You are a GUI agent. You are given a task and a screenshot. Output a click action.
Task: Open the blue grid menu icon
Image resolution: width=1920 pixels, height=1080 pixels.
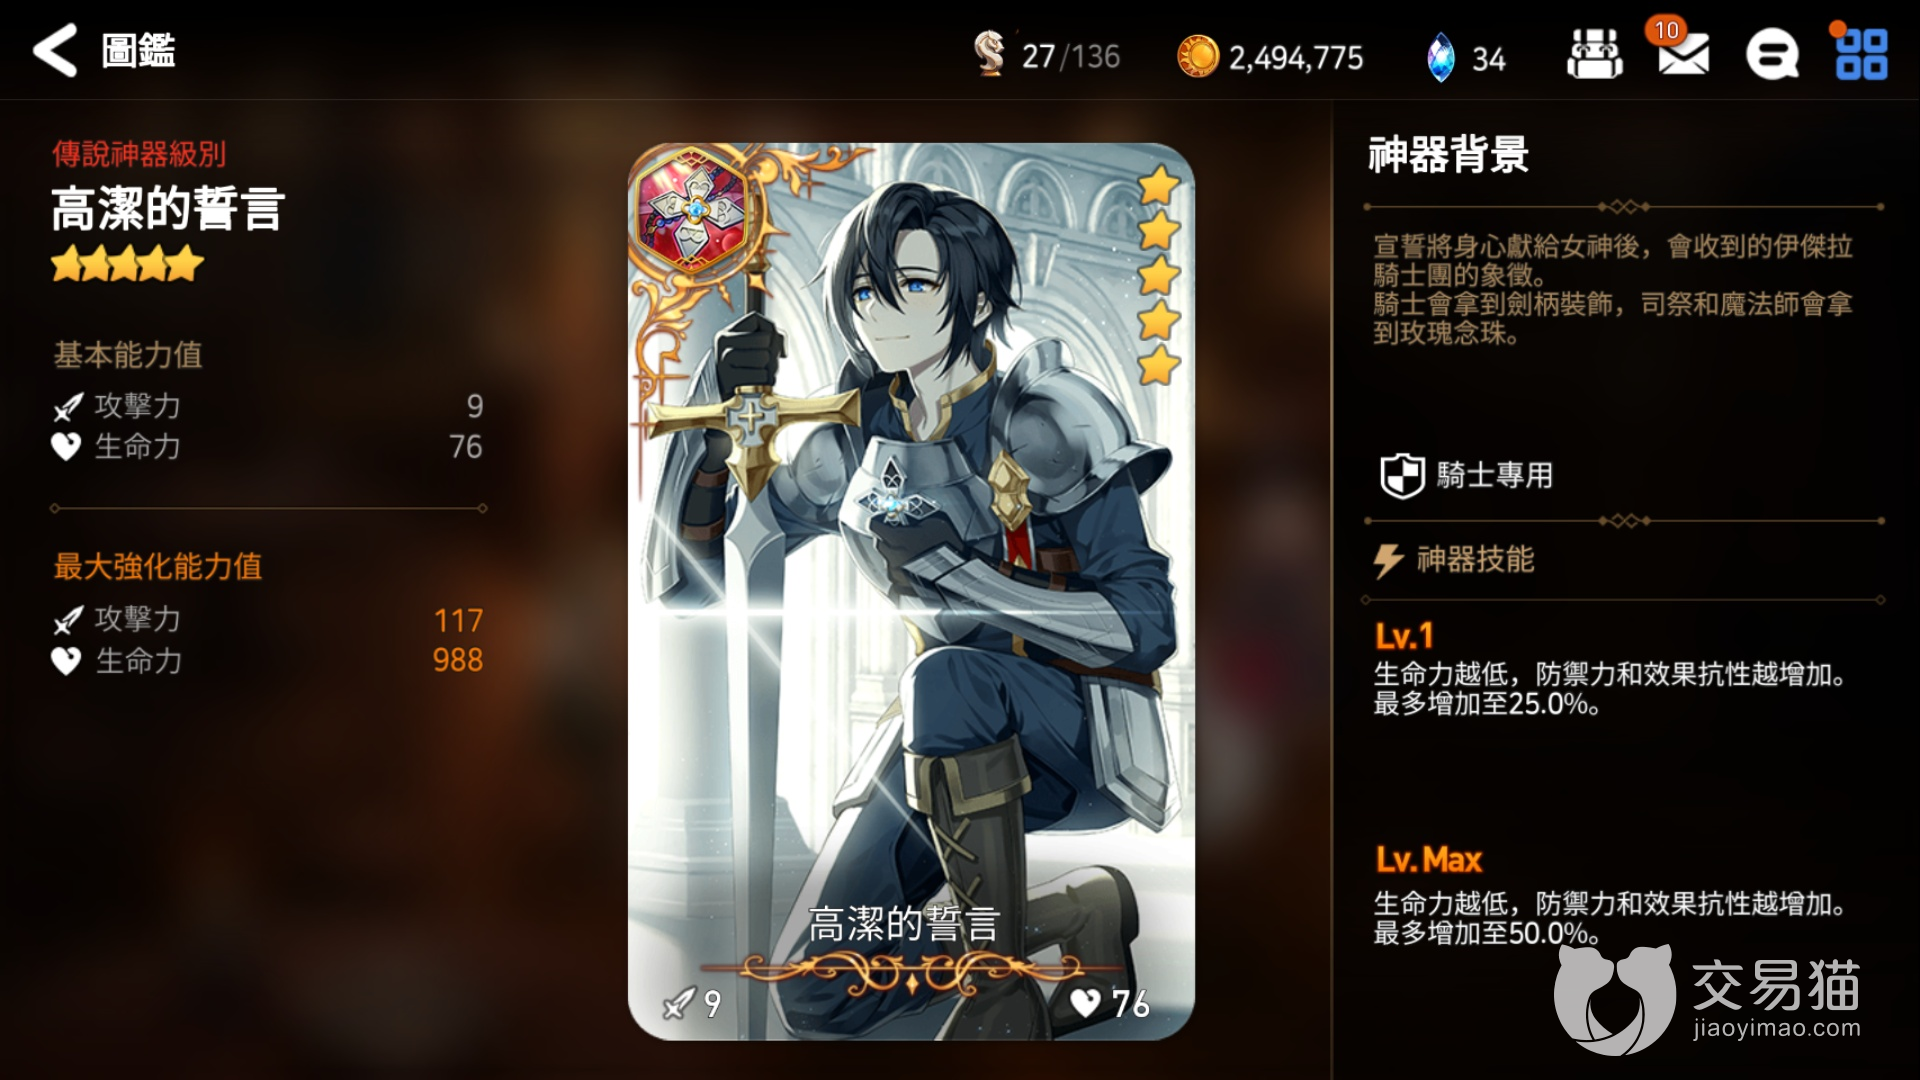(x=1861, y=54)
